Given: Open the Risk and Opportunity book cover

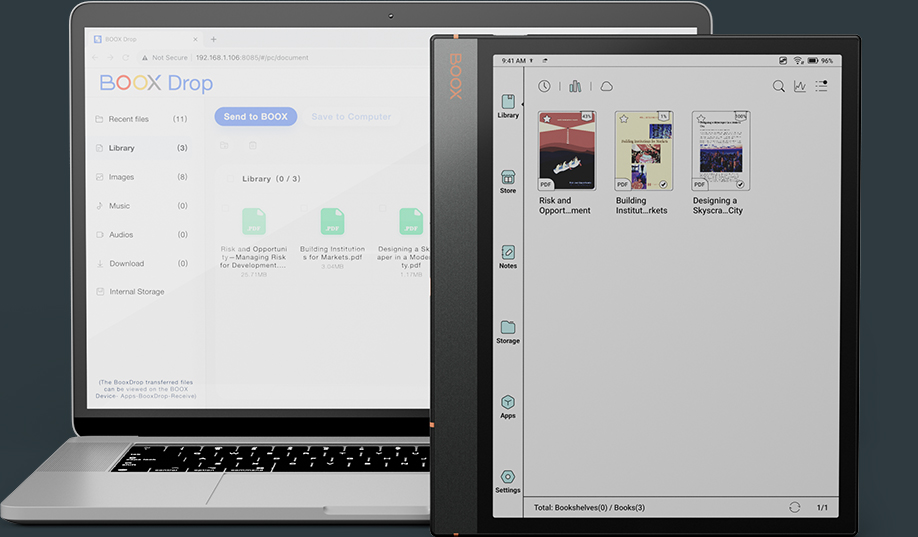Looking at the screenshot, I should pos(565,151).
